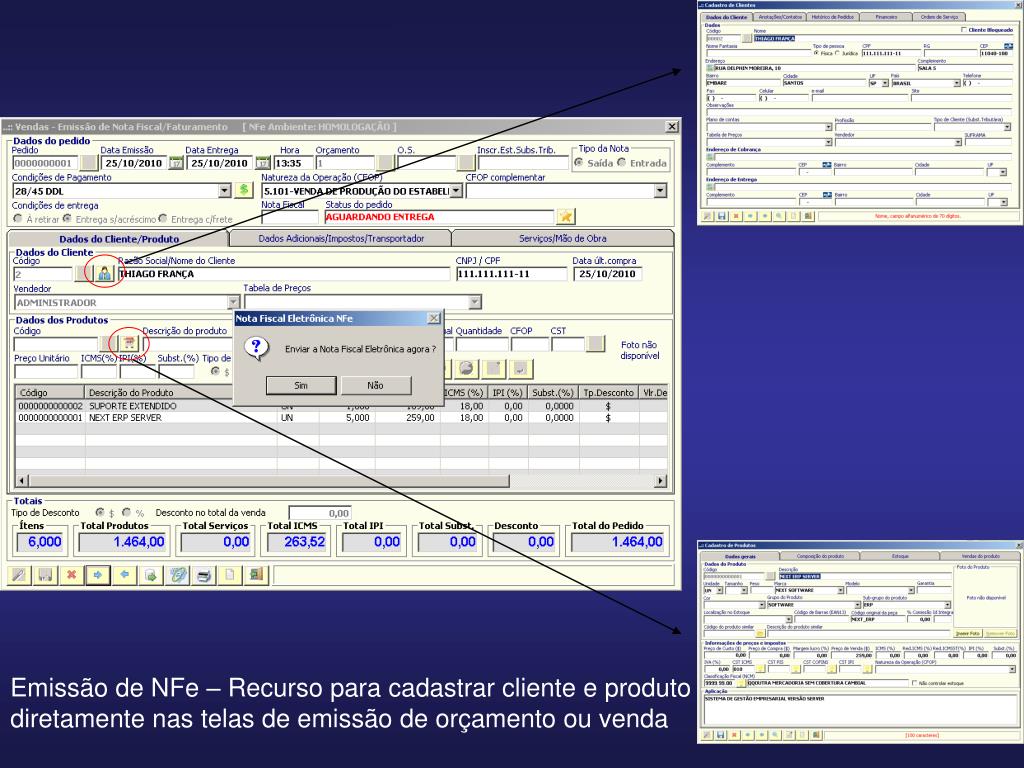
Task: Open the UF dropdown showing SP in Cadastro de Clientes
Action: (x=885, y=84)
